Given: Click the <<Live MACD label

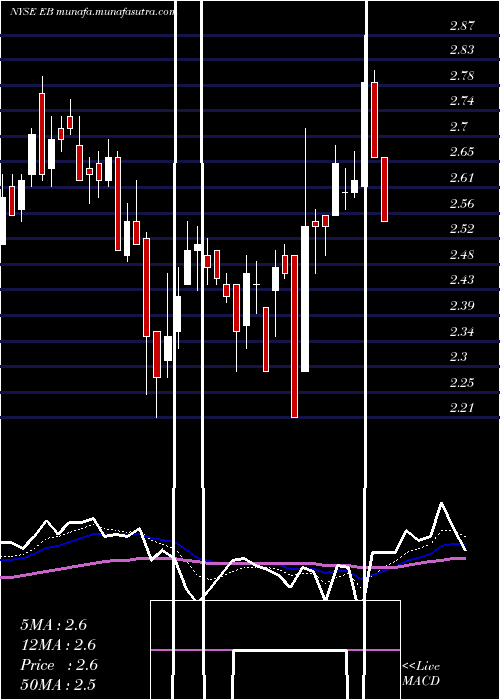Looking at the screenshot, I should coord(421,673).
